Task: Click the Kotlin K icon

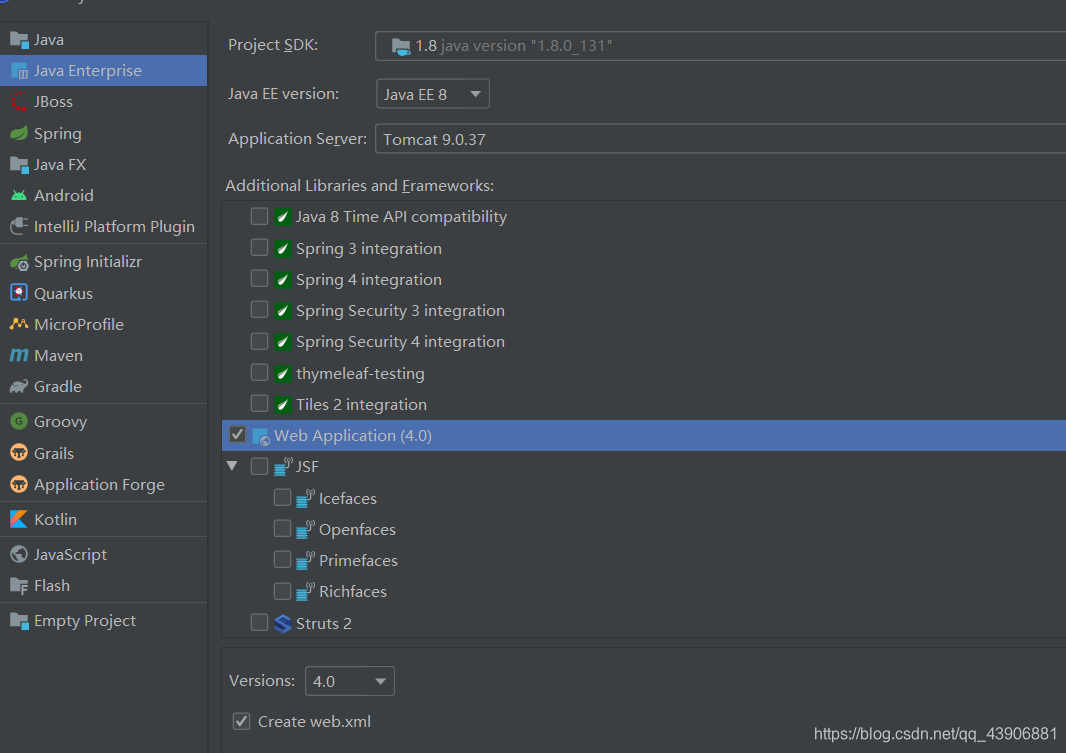Action: coord(19,519)
